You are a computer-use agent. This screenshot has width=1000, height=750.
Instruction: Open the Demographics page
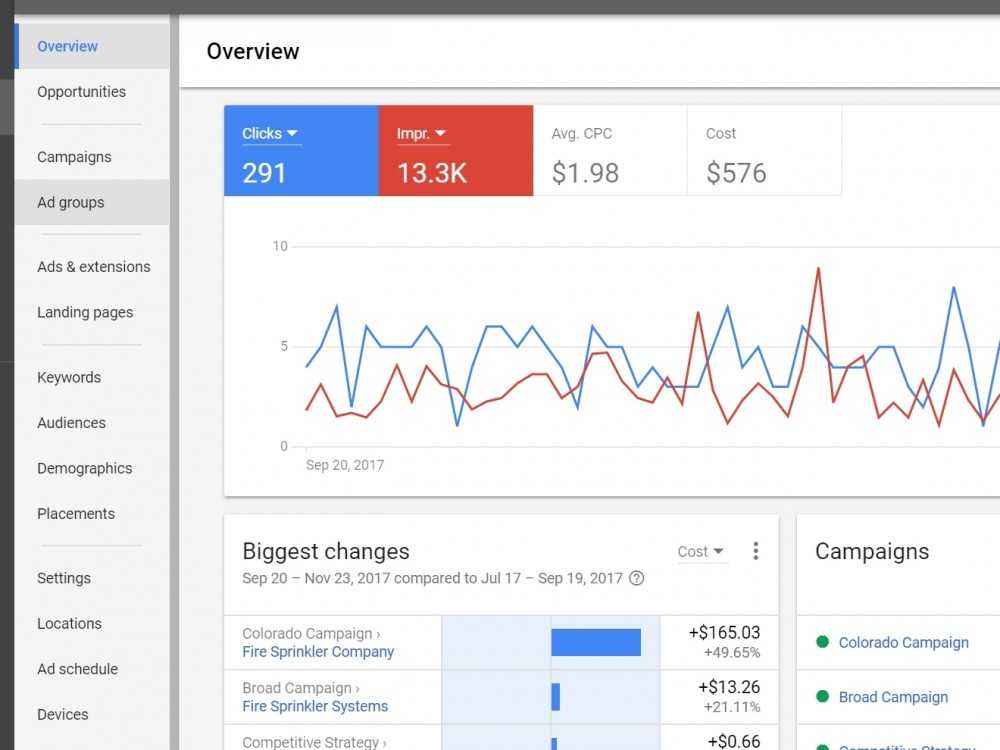(x=84, y=468)
